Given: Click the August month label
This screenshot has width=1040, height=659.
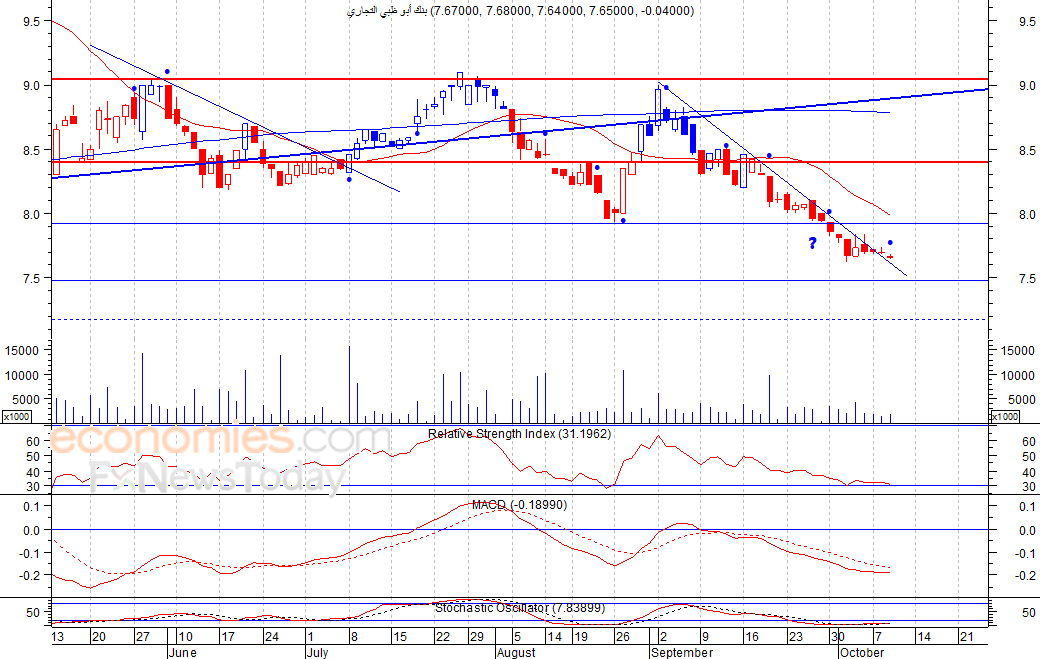Looking at the screenshot, I should click(515, 652).
